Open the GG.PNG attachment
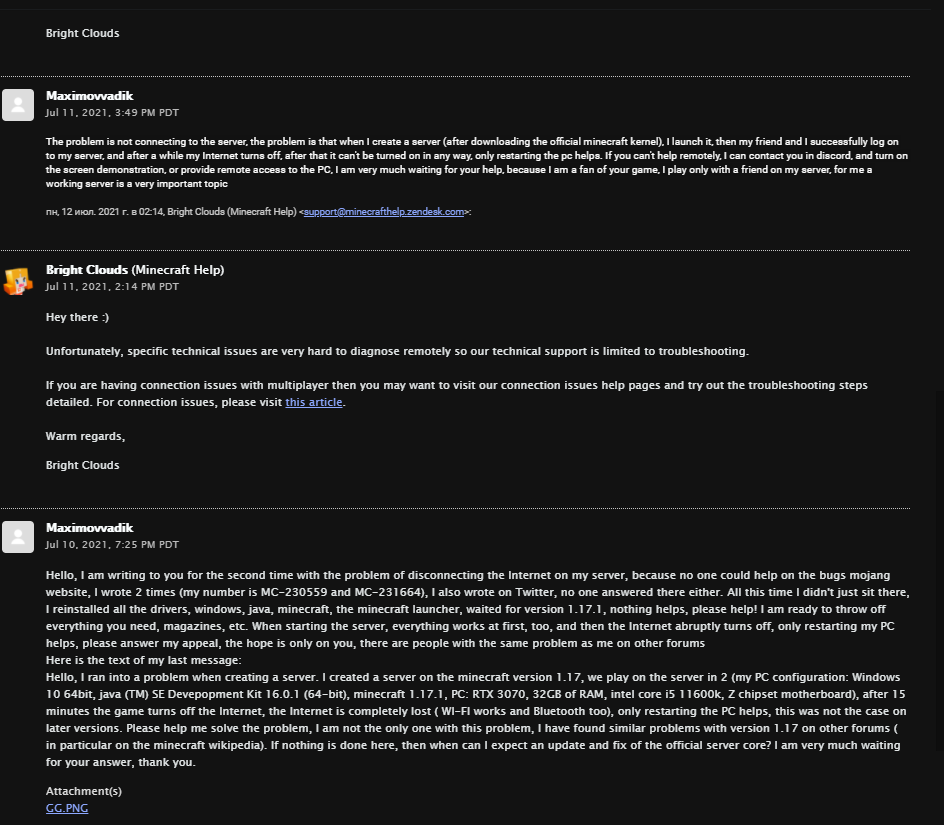 [x=67, y=808]
